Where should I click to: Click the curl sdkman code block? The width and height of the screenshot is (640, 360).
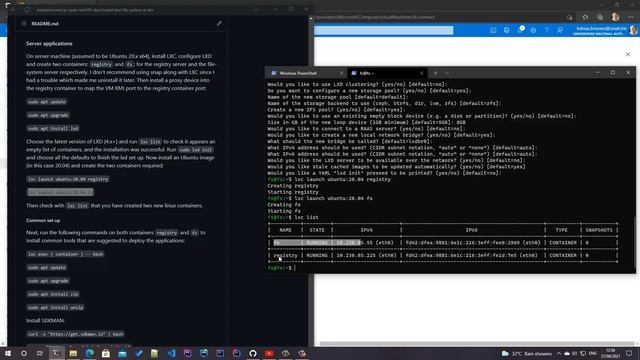tap(75, 334)
